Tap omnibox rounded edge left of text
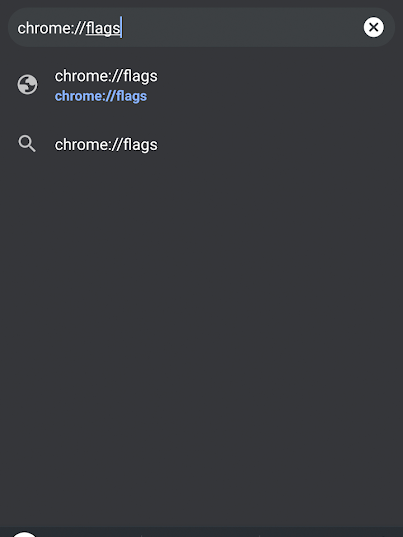Viewport: 403px width, 537px height. click(x=12, y=27)
